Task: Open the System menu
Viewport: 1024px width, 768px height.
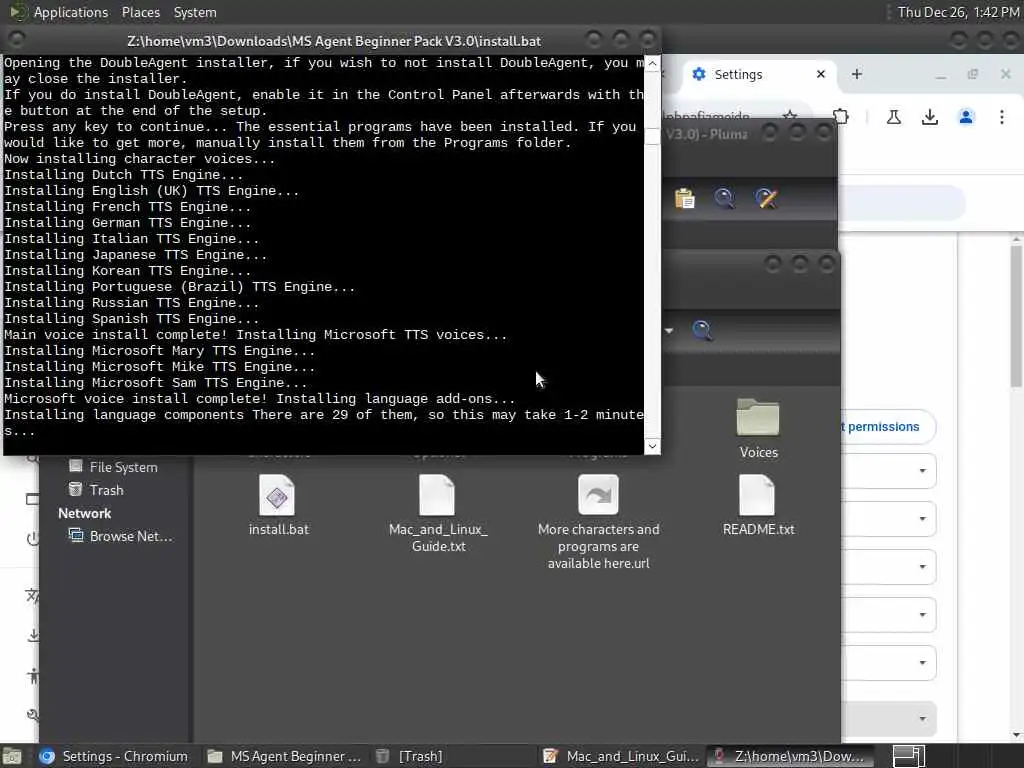Action: click(x=195, y=12)
